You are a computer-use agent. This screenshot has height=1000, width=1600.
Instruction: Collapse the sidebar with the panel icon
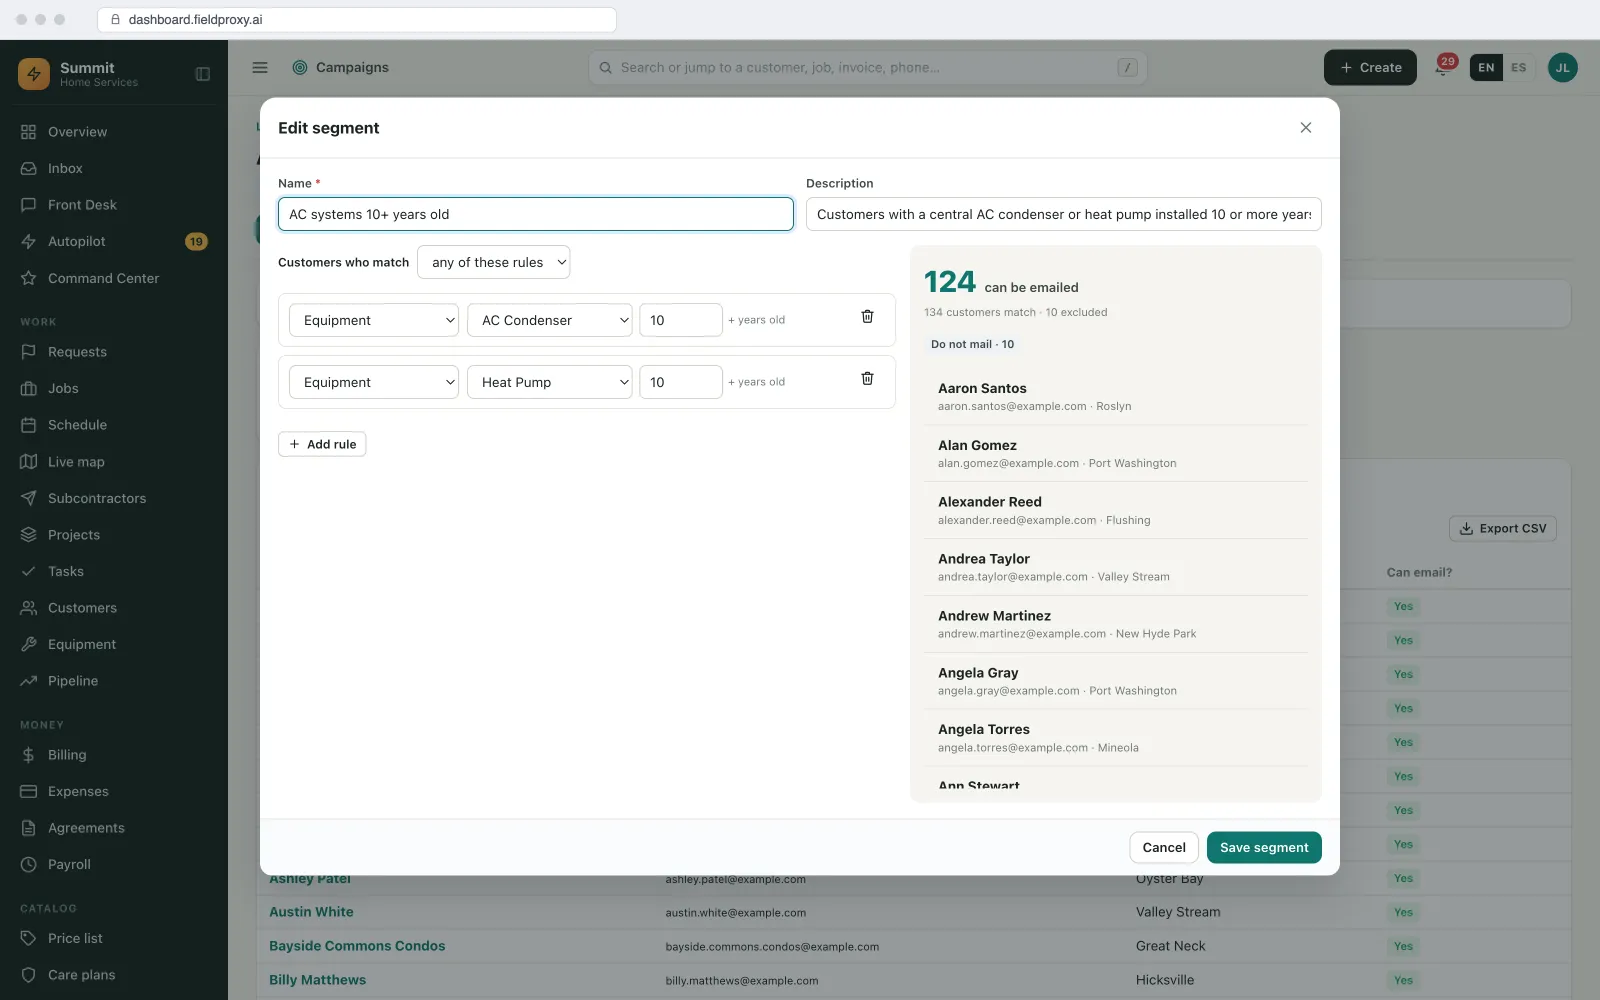(x=203, y=74)
